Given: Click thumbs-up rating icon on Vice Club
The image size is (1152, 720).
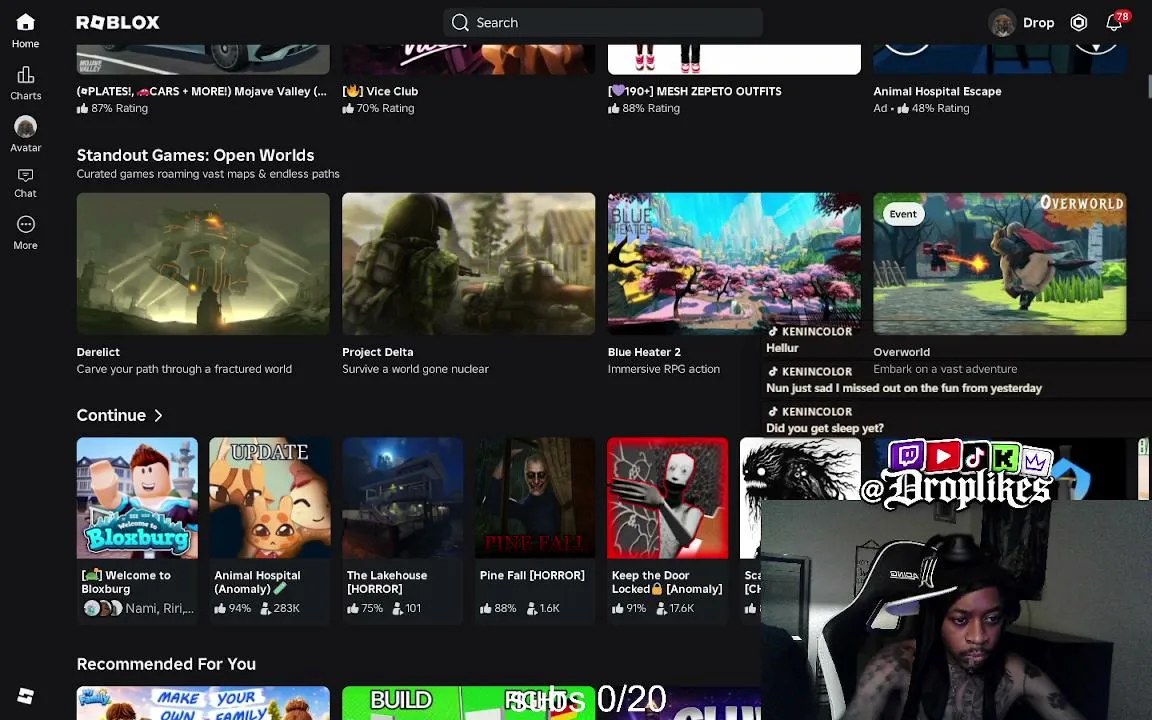Looking at the screenshot, I should coord(348,108).
